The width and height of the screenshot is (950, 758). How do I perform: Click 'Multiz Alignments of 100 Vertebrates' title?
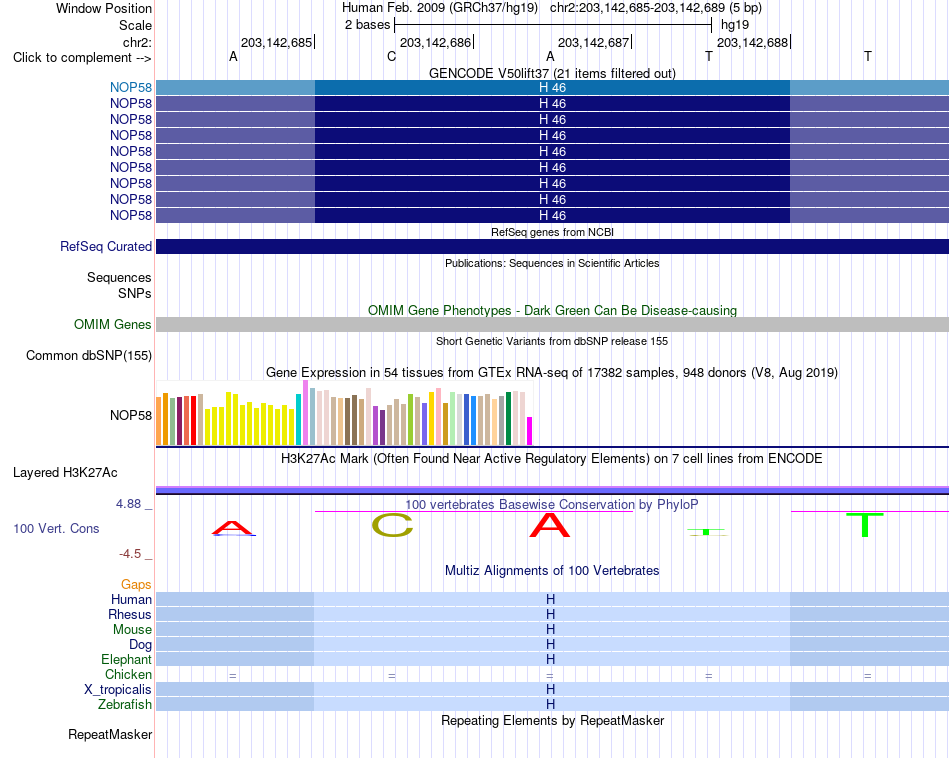click(552, 570)
